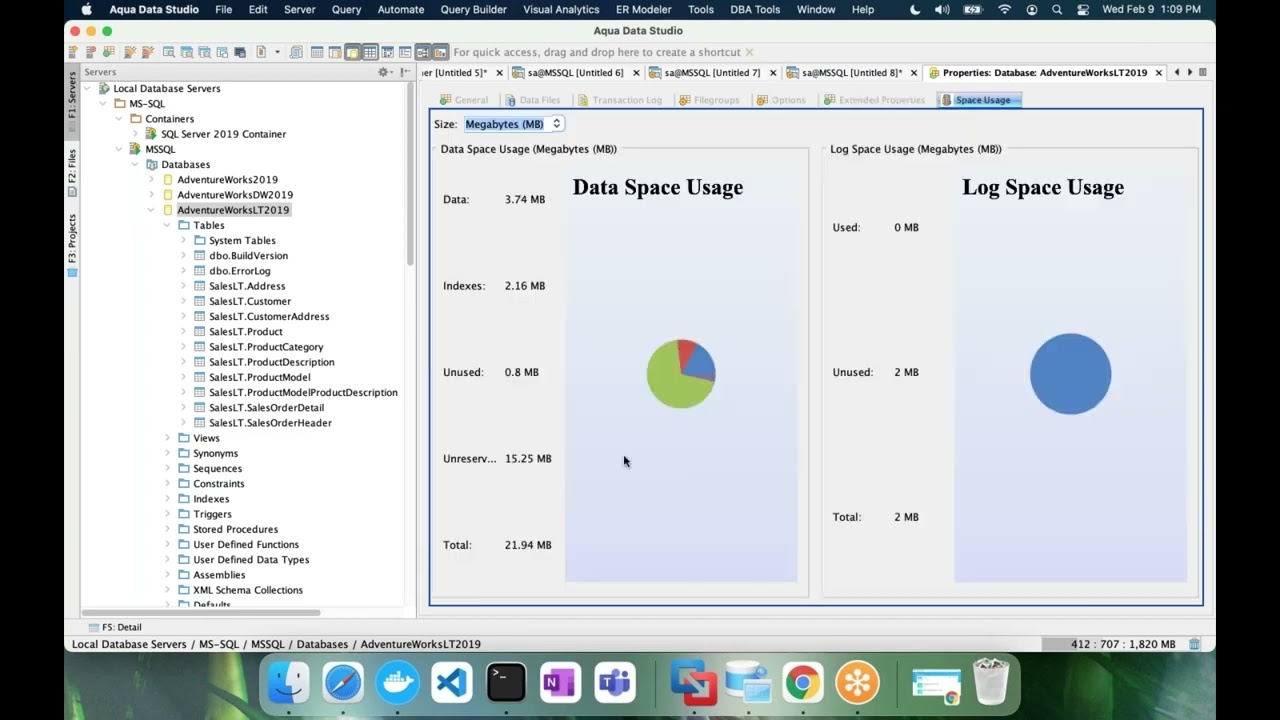Open the F3: Projects side panel tab

pyautogui.click(x=72, y=245)
